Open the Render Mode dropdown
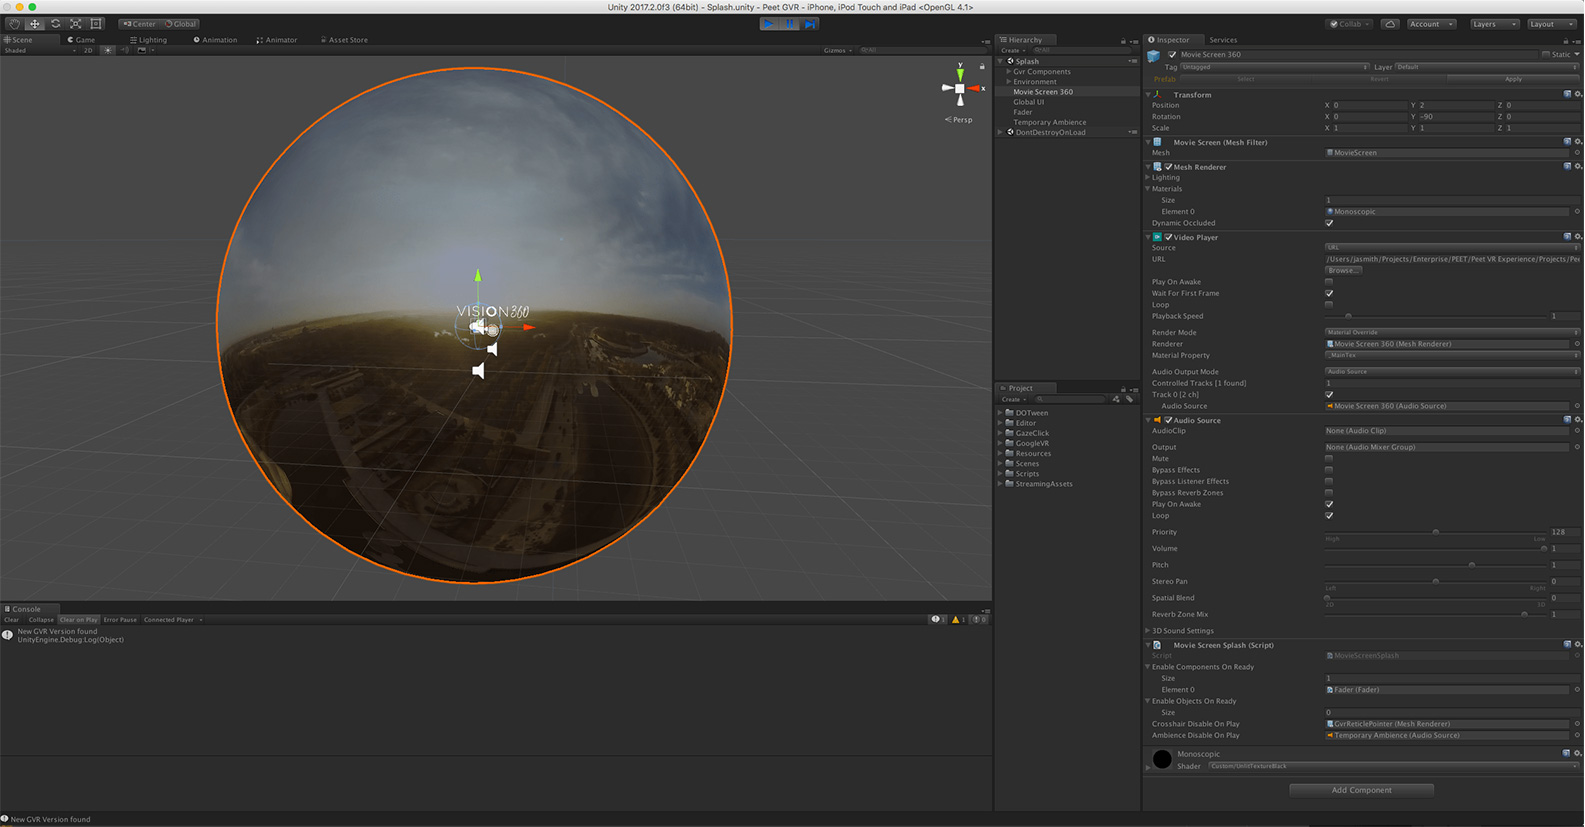 (1450, 332)
